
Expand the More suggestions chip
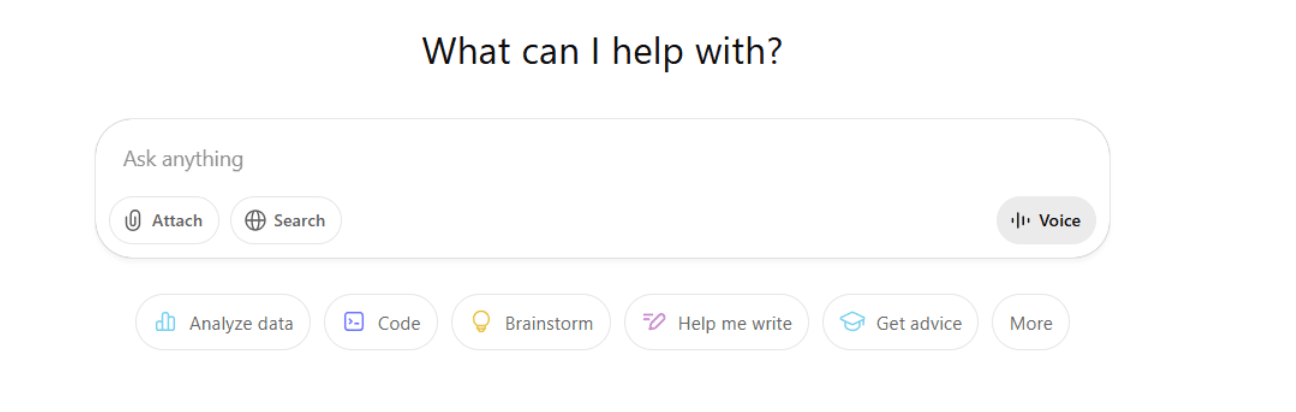(1030, 323)
